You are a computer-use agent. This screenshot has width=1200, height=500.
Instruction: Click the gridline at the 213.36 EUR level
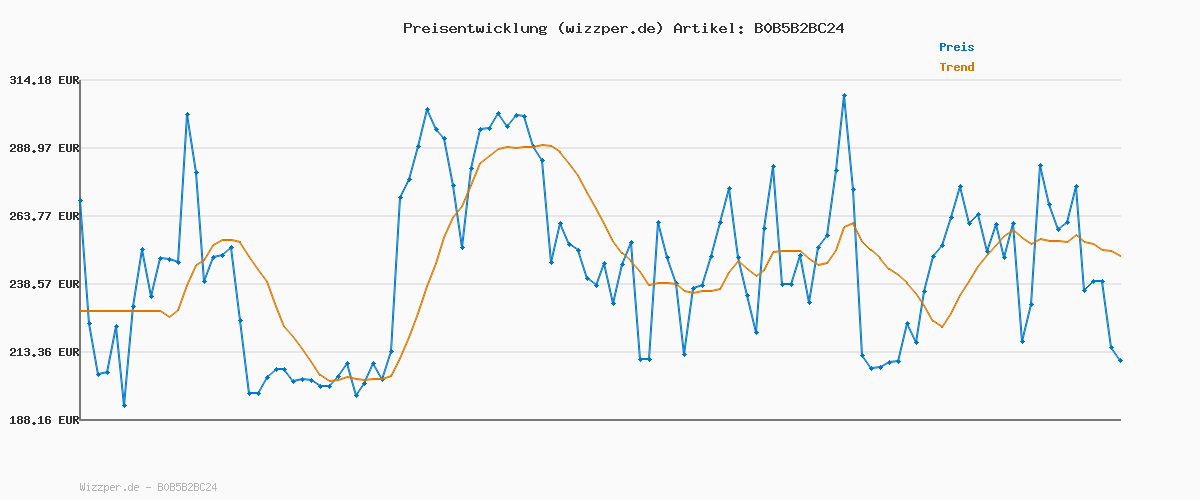click(x=500, y=352)
